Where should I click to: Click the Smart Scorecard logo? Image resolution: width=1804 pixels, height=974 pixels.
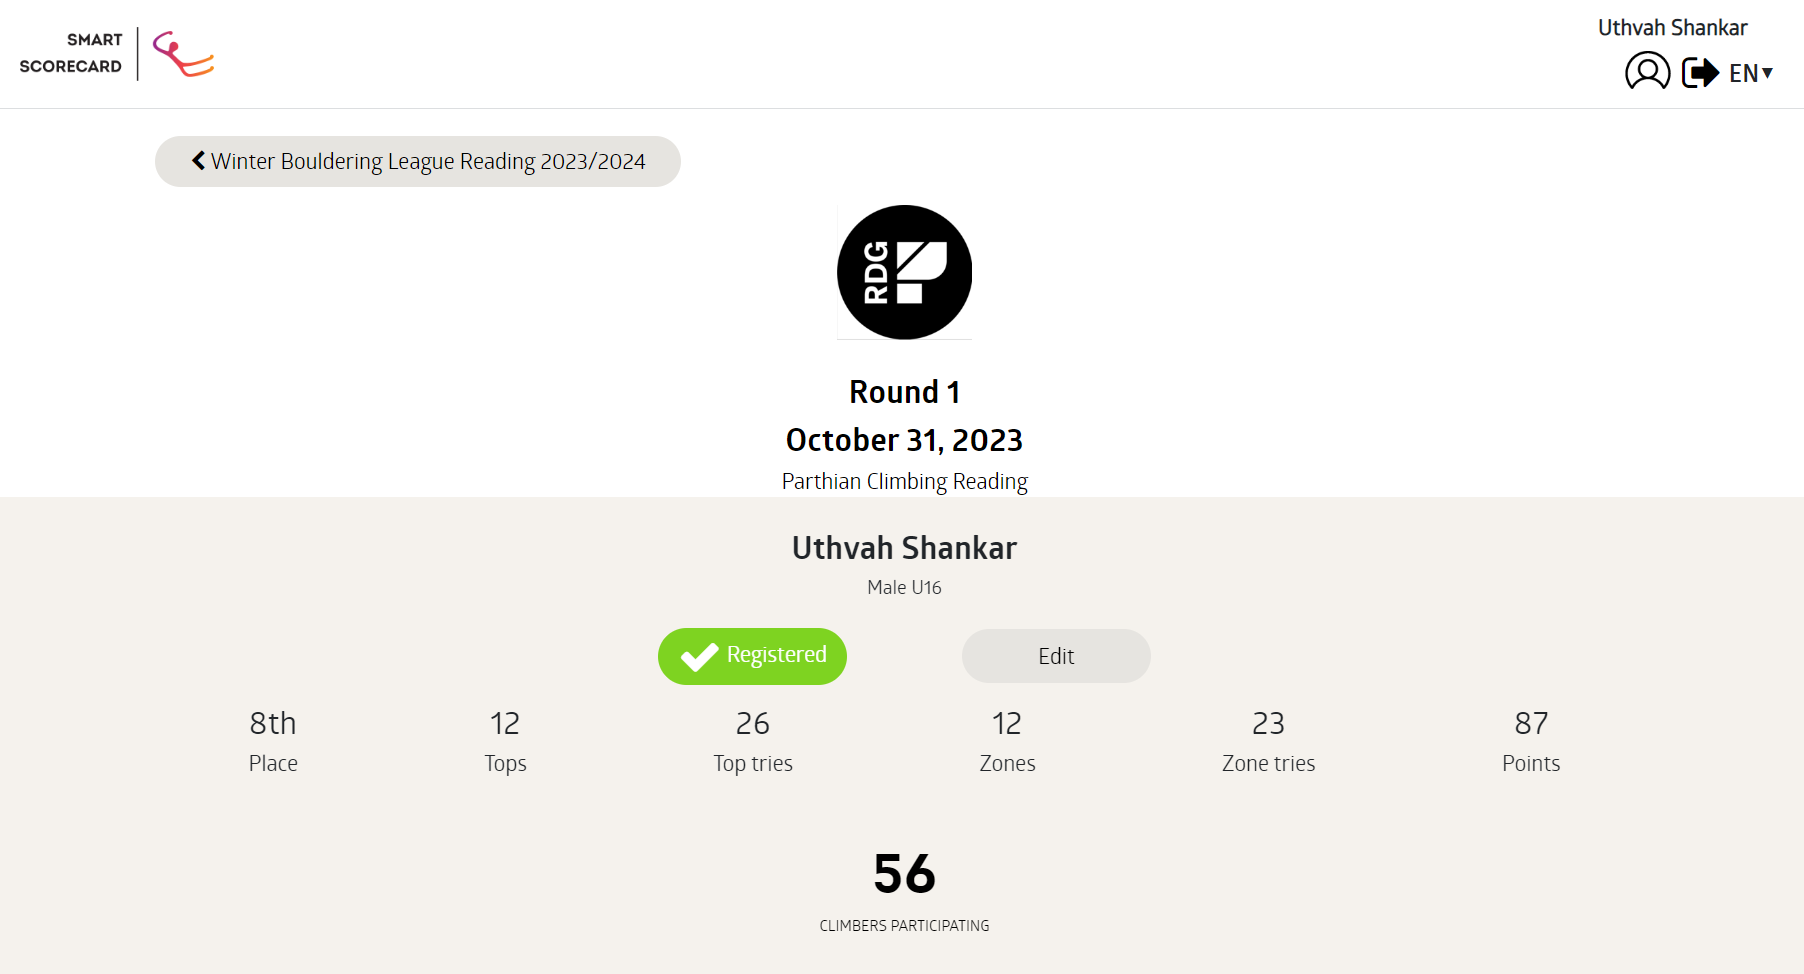point(117,54)
